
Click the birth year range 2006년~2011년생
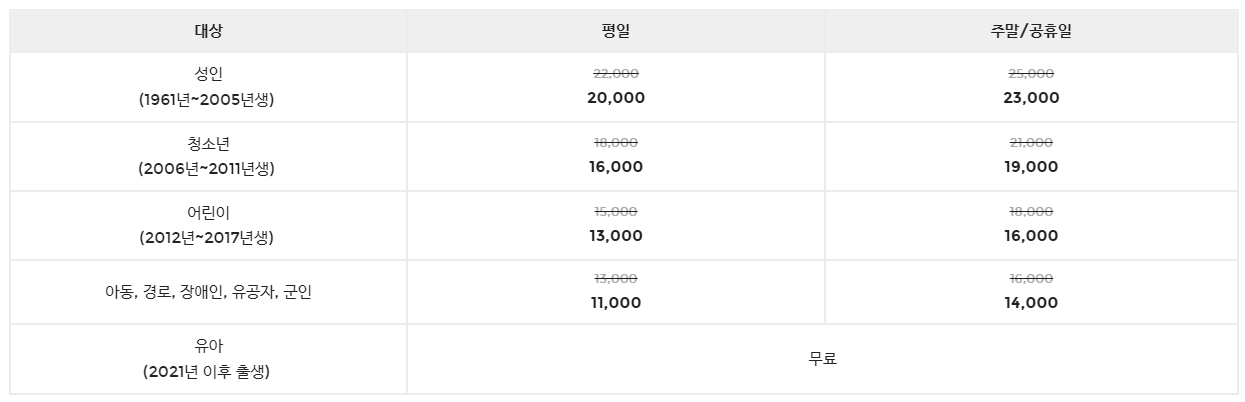coord(208,169)
